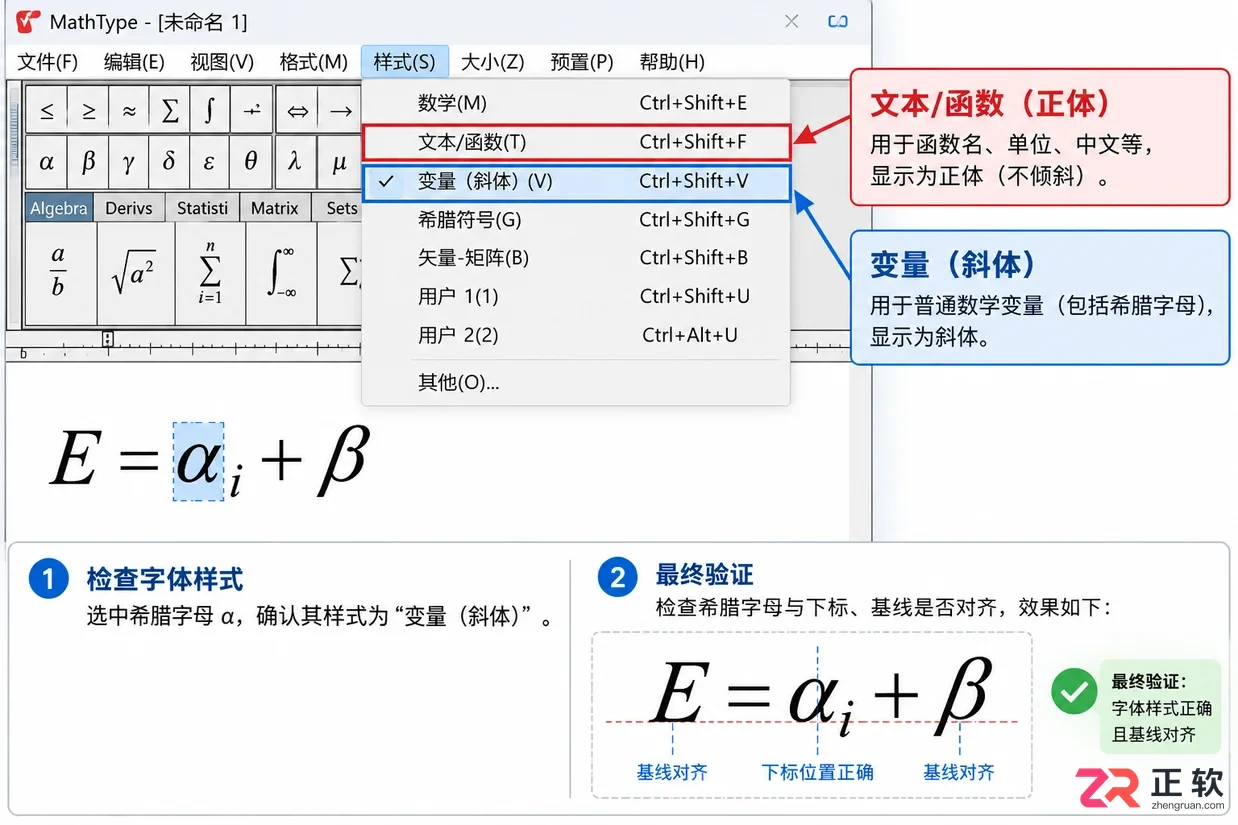Insert the square root of a² template
The width and height of the screenshot is (1238, 825).
pyautogui.click(x=135, y=273)
